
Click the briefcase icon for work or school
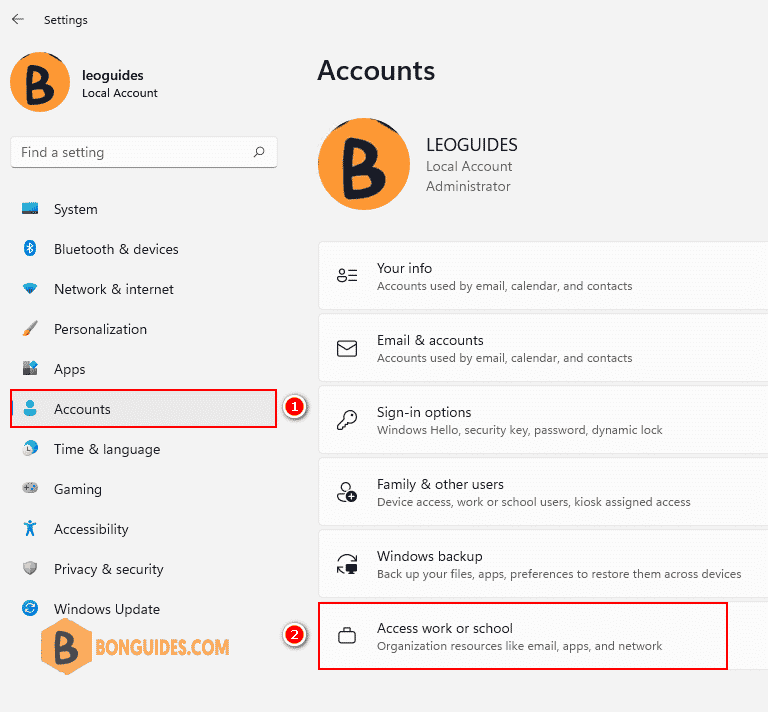(x=347, y=636)
